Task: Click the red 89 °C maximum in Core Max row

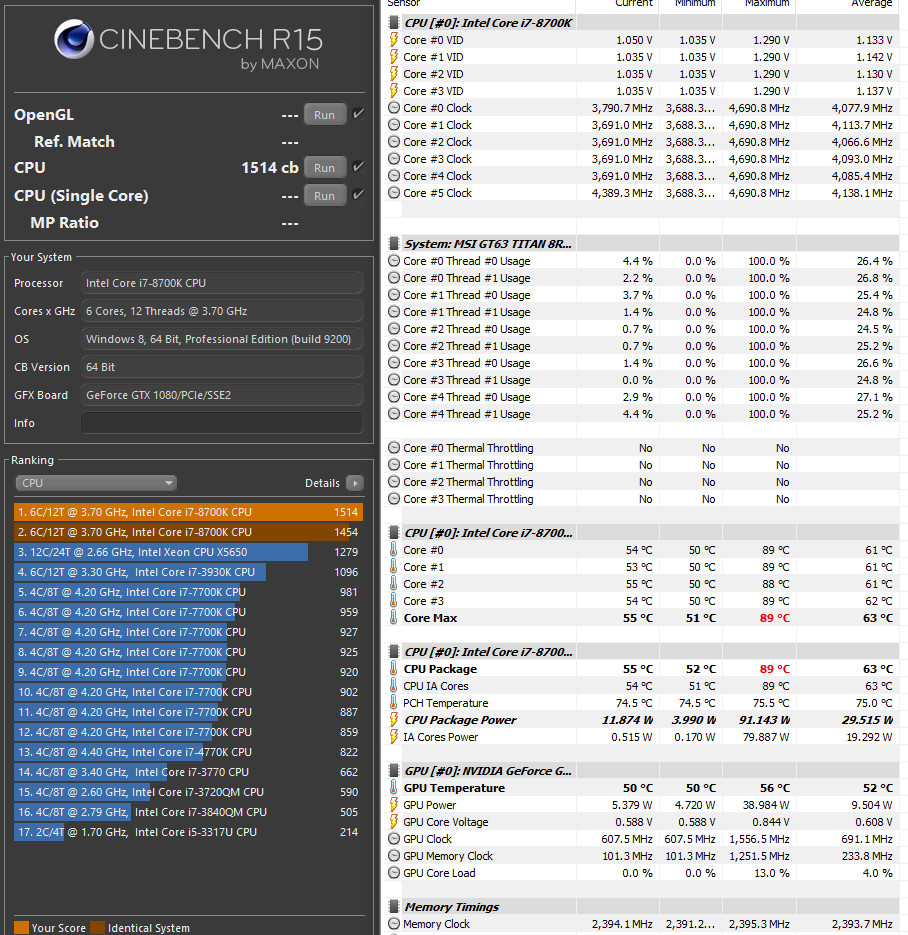Action: click(x=774, y=618)
